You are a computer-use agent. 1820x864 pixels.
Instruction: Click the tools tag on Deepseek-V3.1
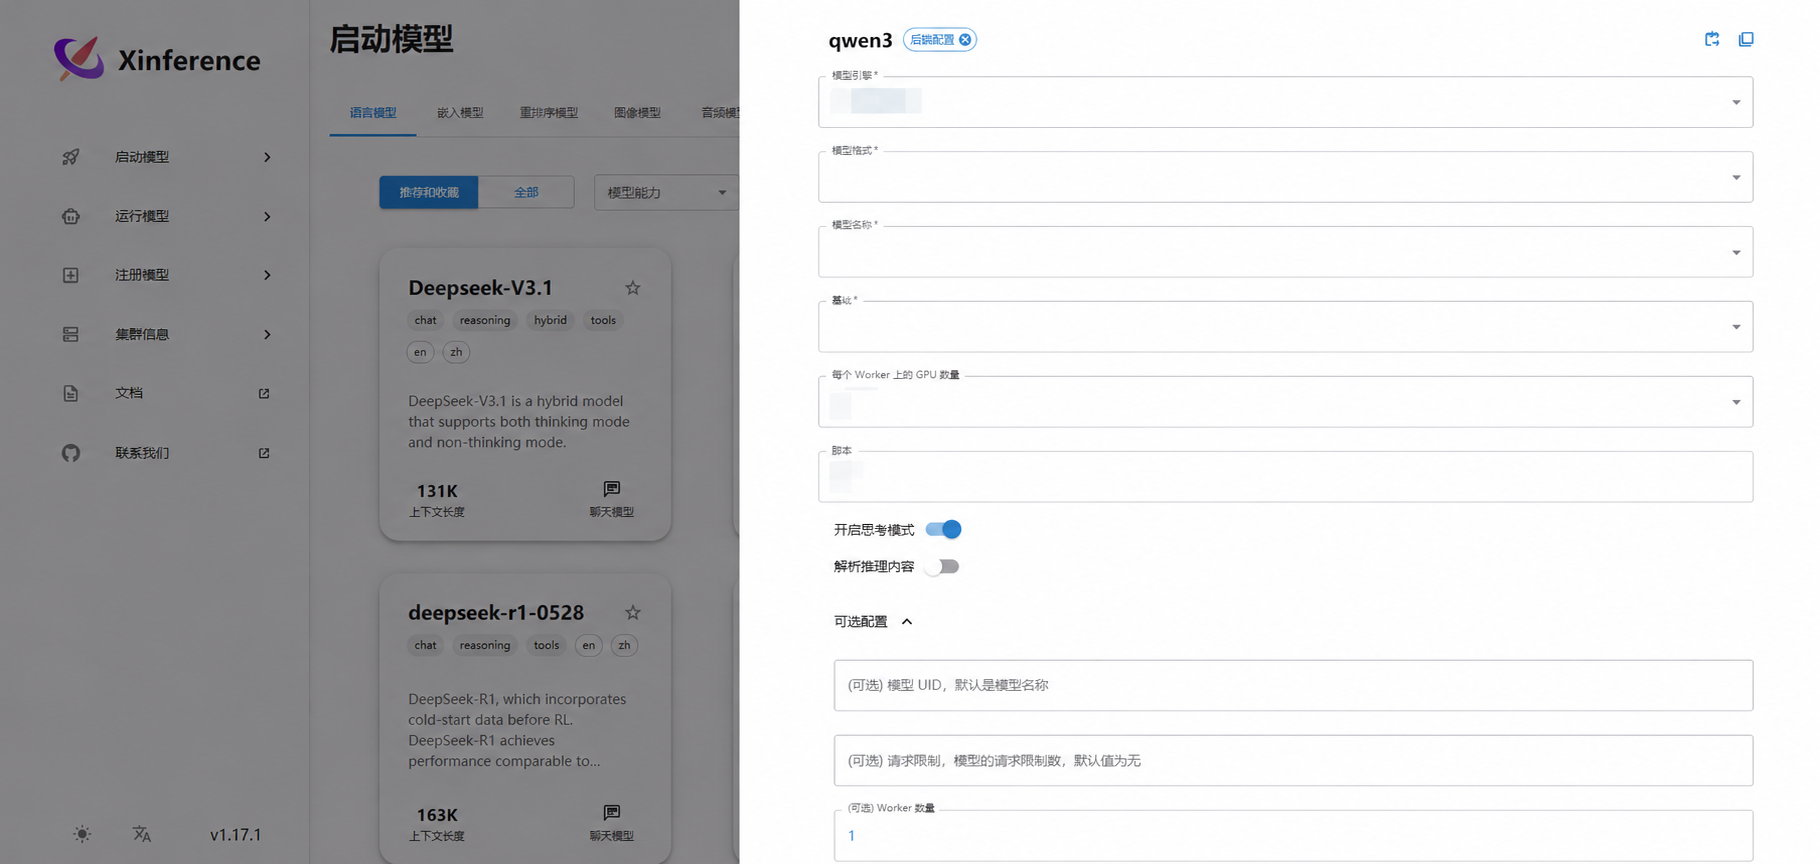coord(603,320)
